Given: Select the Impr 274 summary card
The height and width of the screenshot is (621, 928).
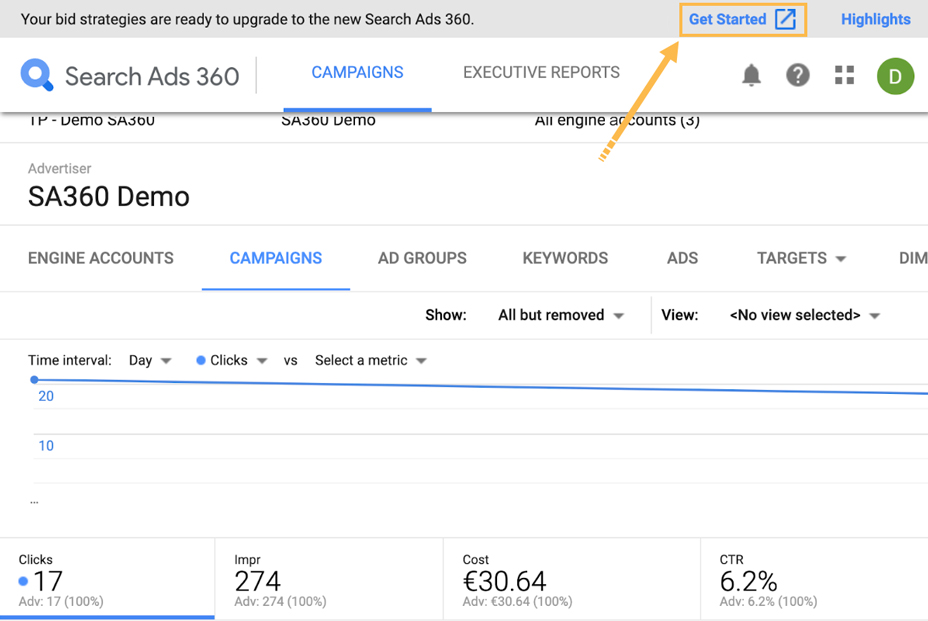Looking at the screenshot, I should point(329,579).
